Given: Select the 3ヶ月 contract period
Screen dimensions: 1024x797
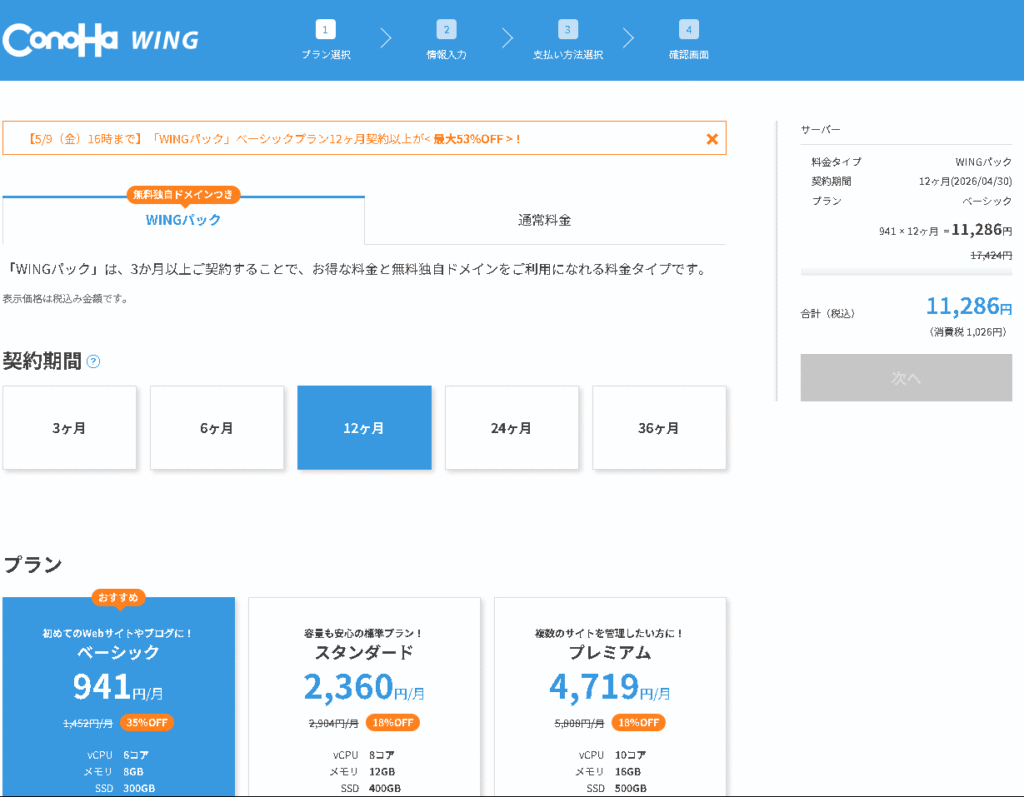Looking at the screenshot, I should click(69, 428).
